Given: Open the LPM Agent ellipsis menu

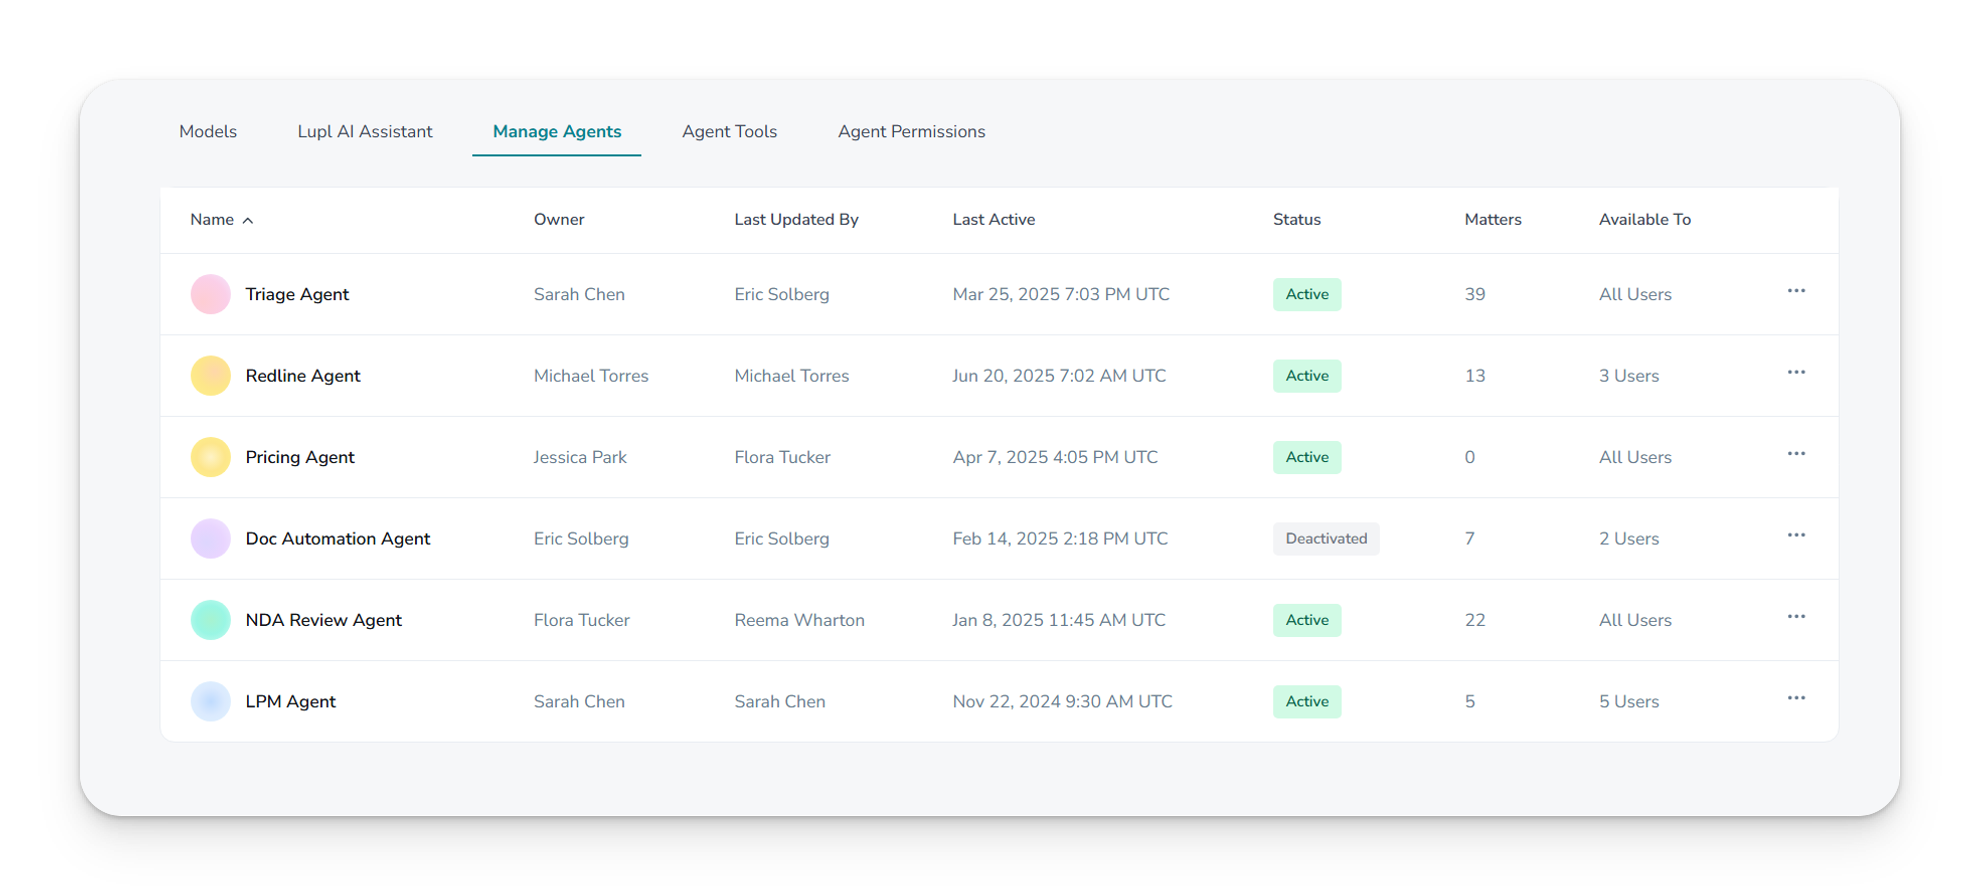Looking at the screenshot, I should click(1796, 698).
